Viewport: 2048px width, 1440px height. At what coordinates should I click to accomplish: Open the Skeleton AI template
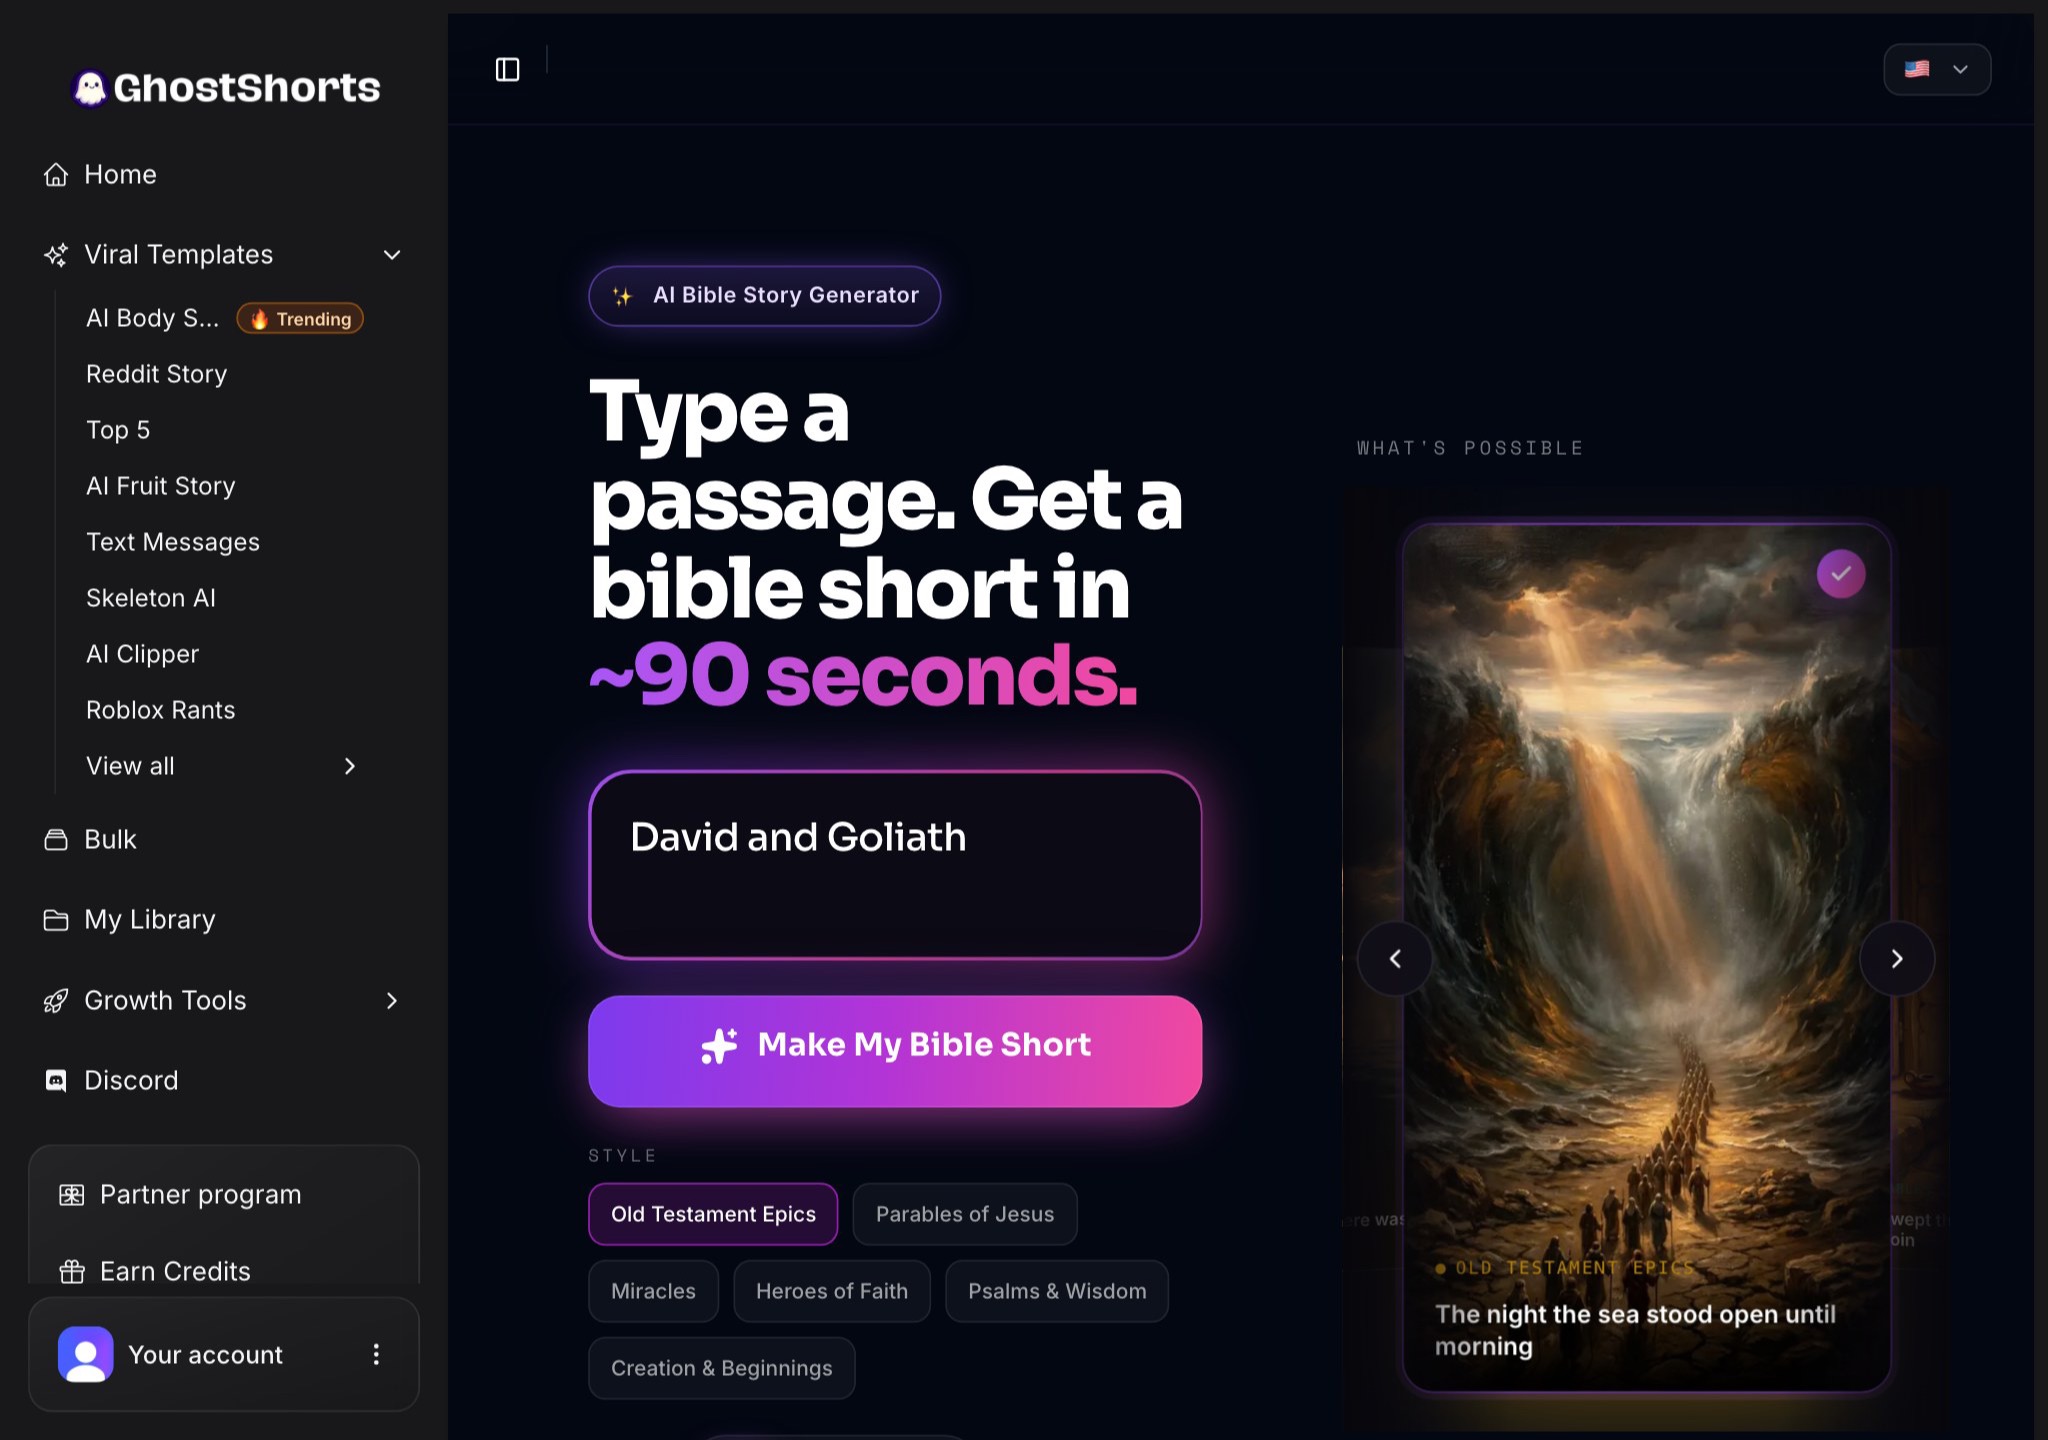pos(151,598)
